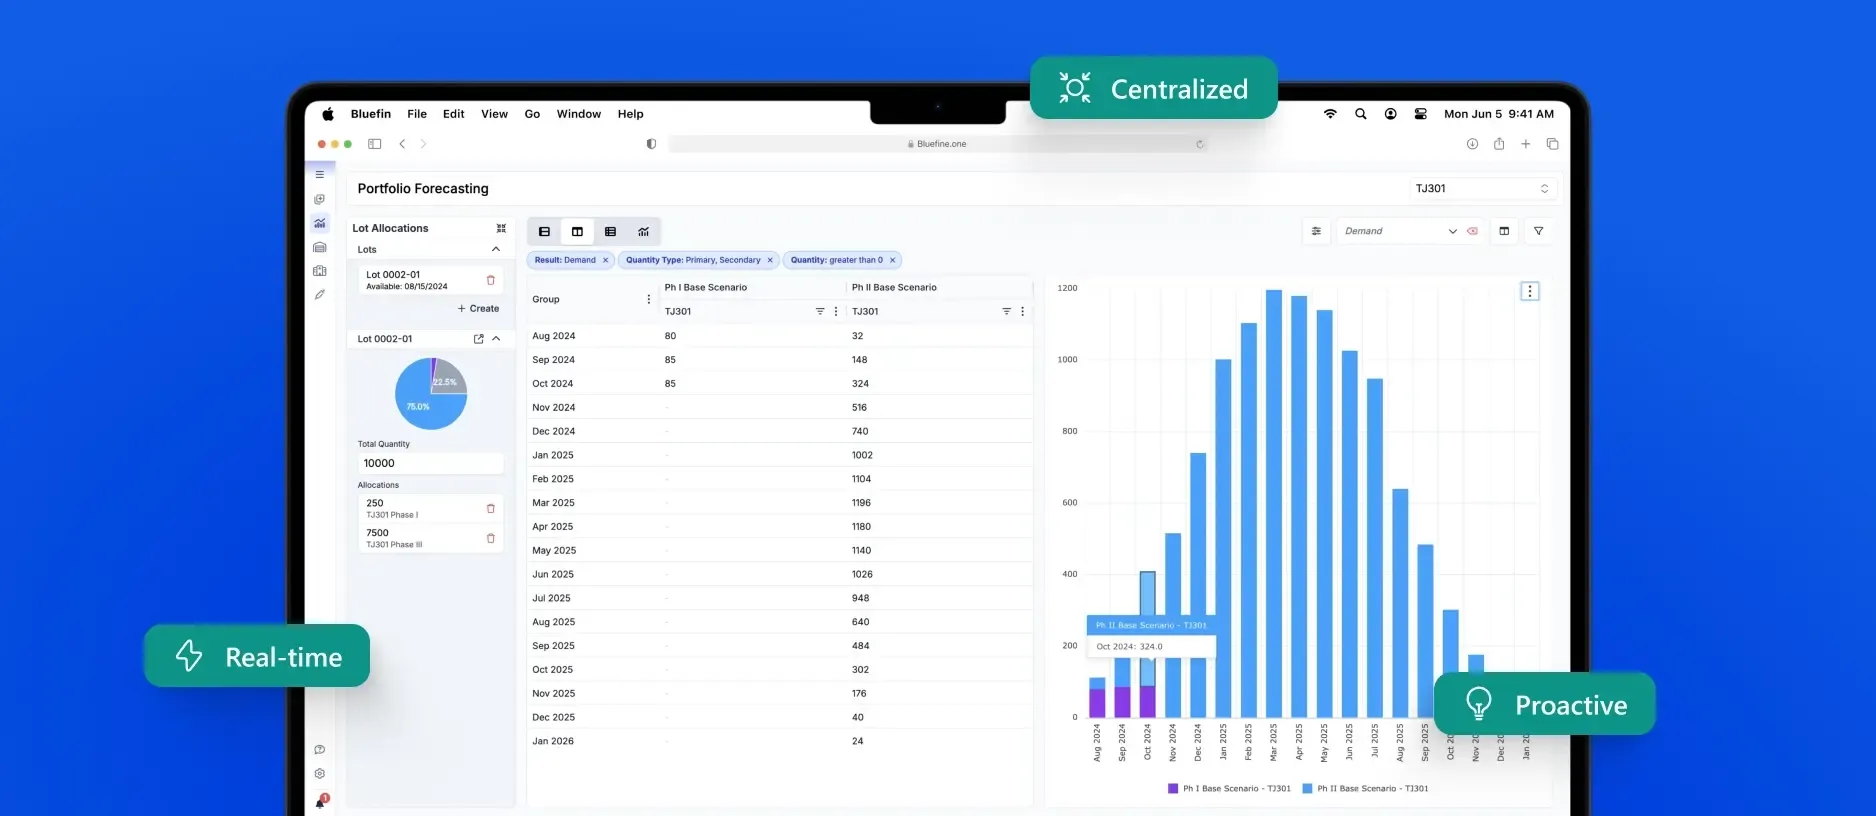
Task: Collapse the Lots section
Action: pos(496,249)
